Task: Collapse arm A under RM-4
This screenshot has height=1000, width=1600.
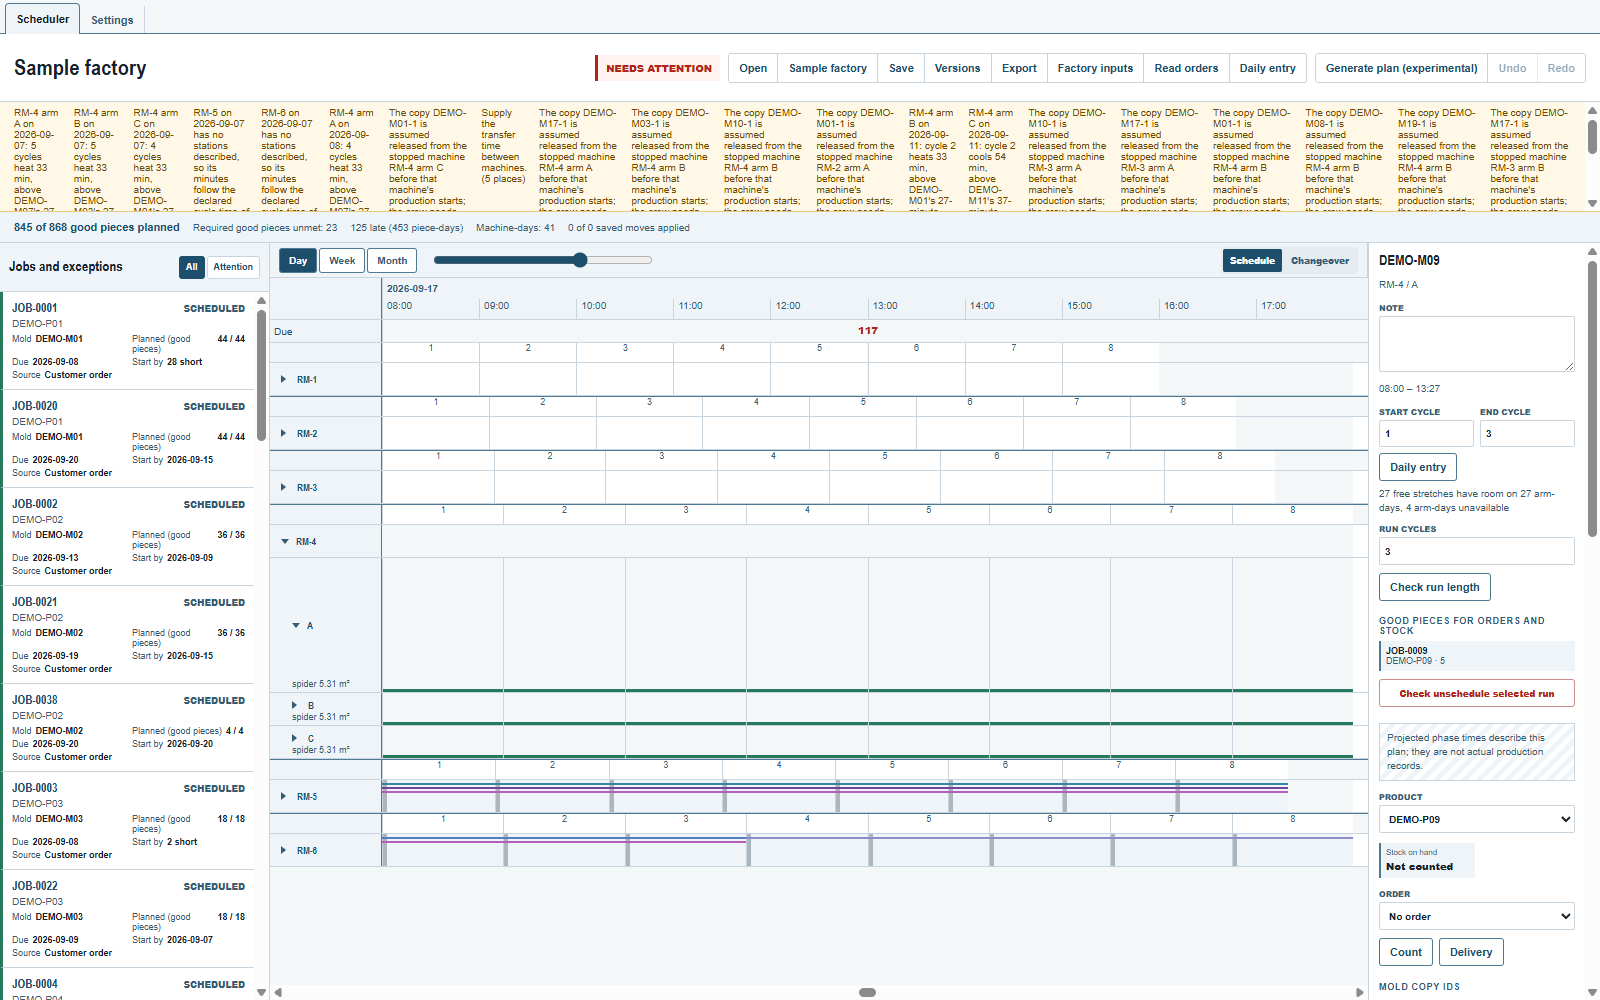Action: coord(296,626)
